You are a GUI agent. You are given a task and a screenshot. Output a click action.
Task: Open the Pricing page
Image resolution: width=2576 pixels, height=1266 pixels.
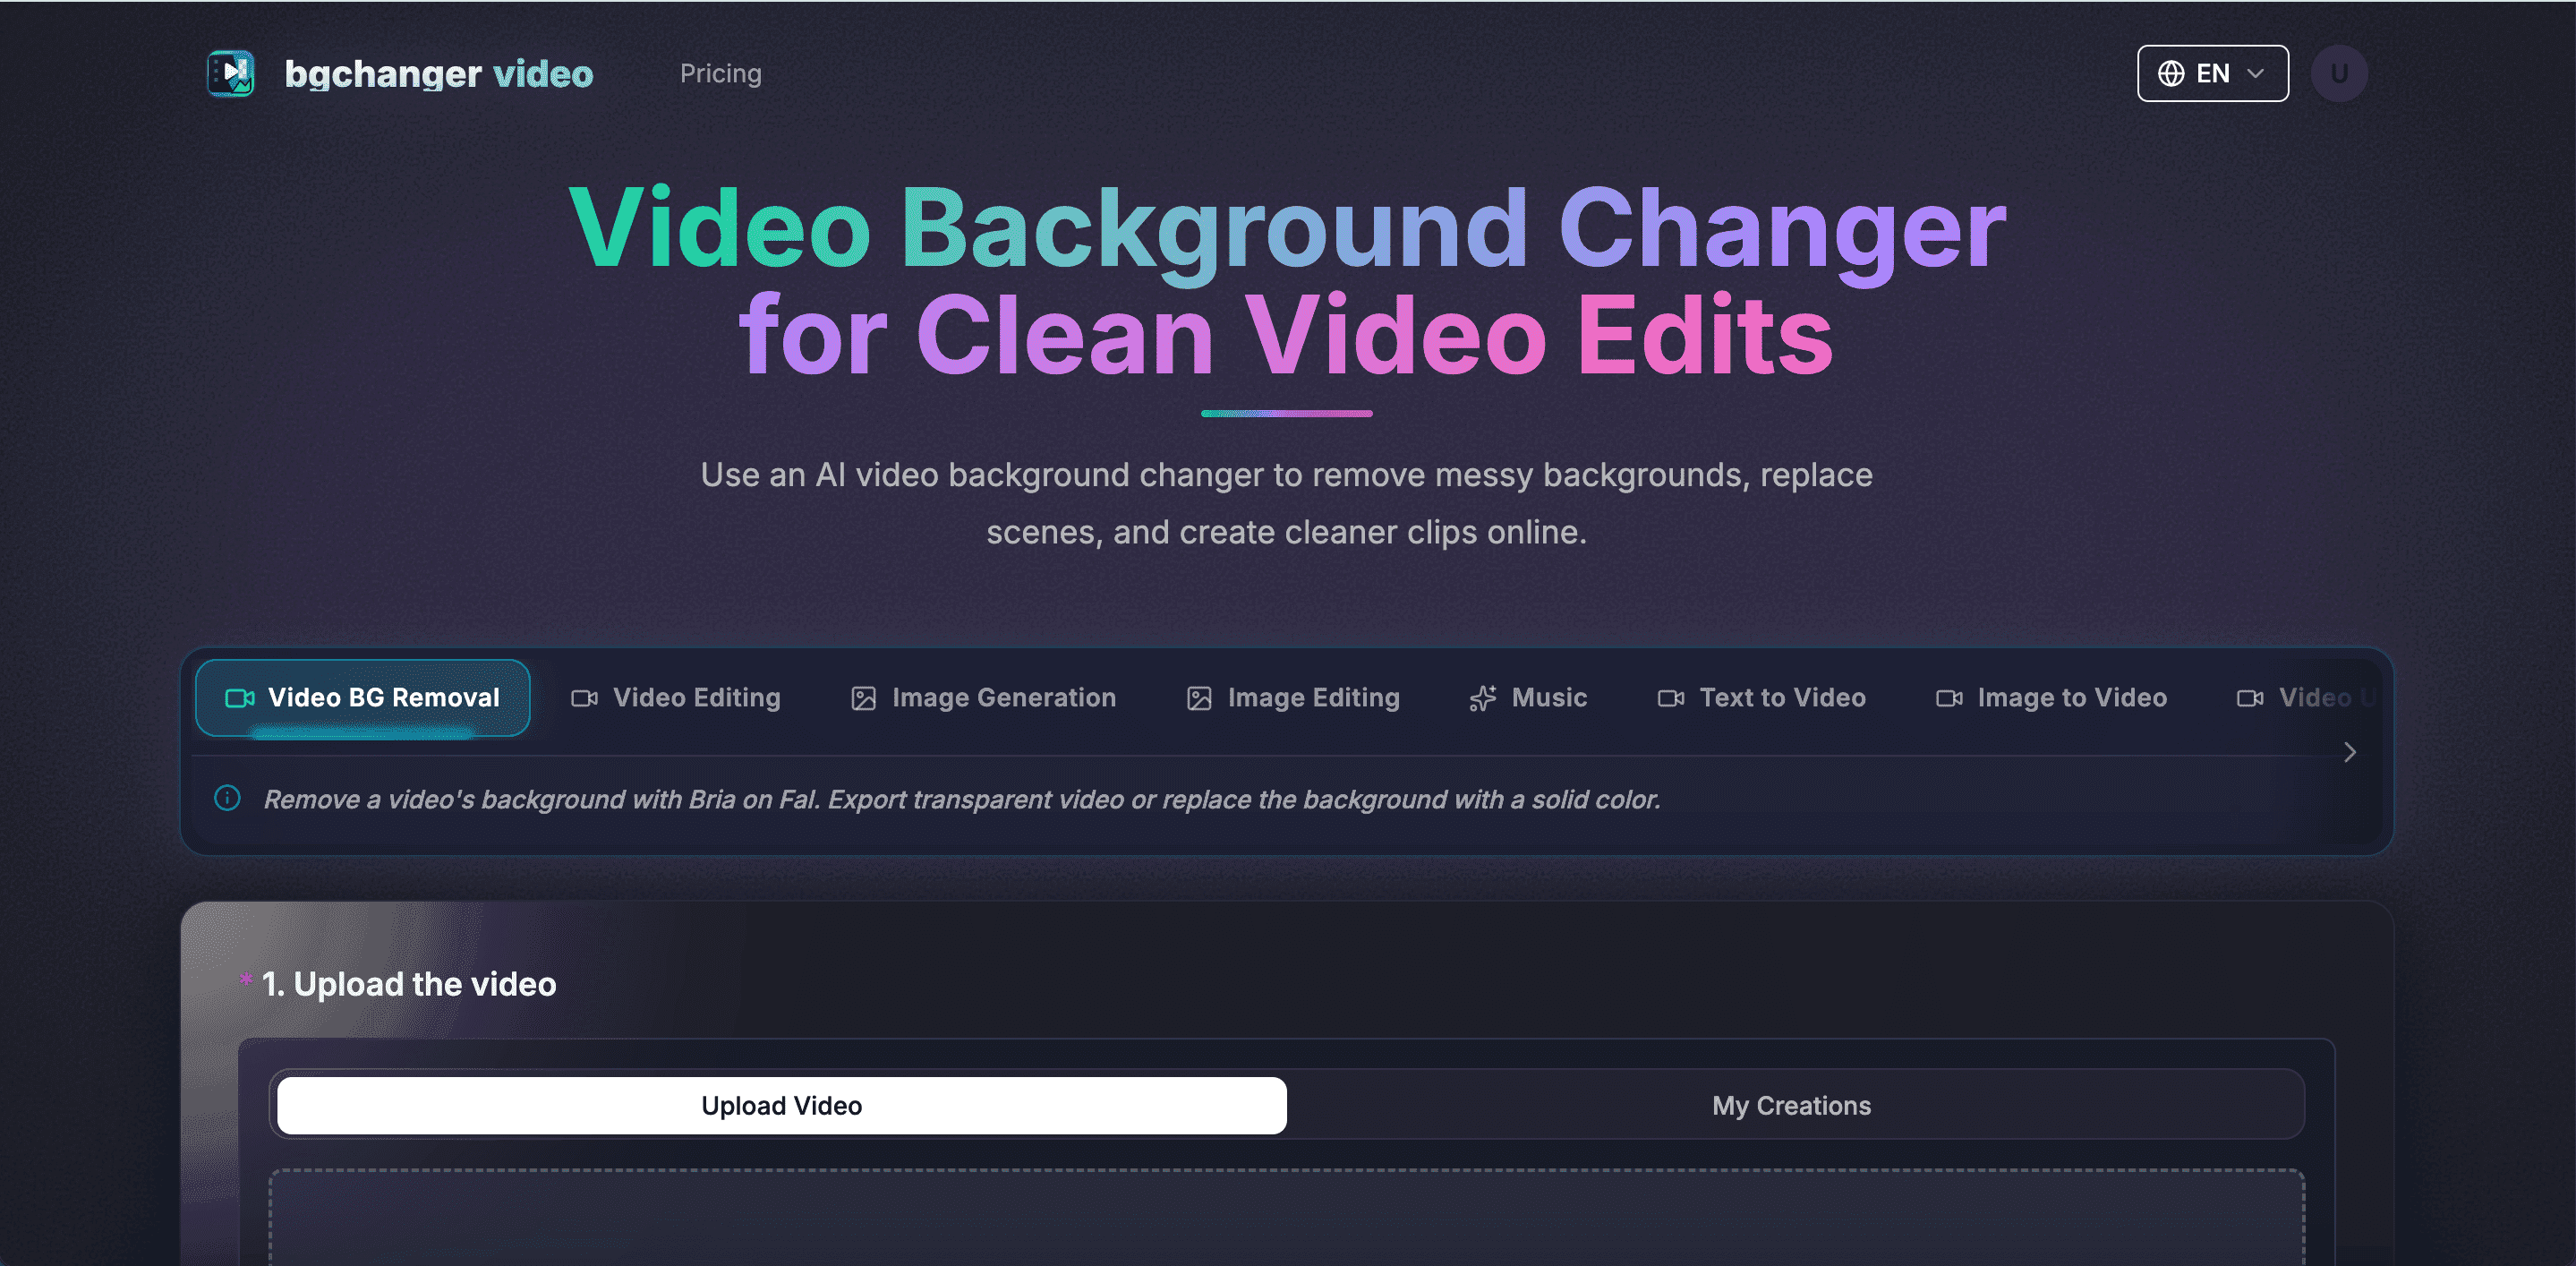tap(720, 73)
